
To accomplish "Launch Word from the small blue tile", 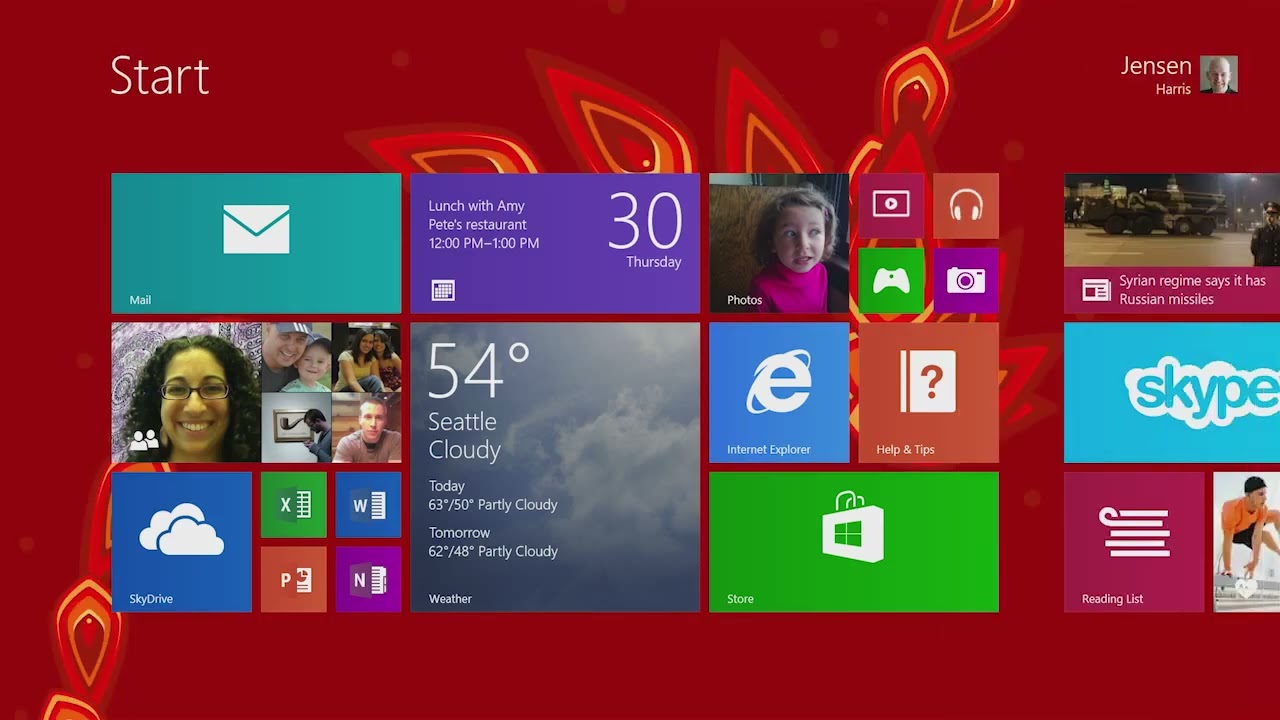I will (368, 505).
